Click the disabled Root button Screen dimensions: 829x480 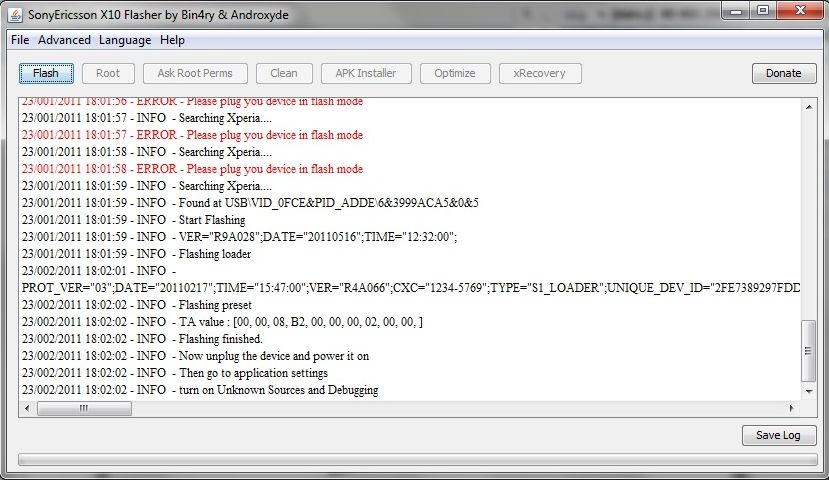click(108, 73)
